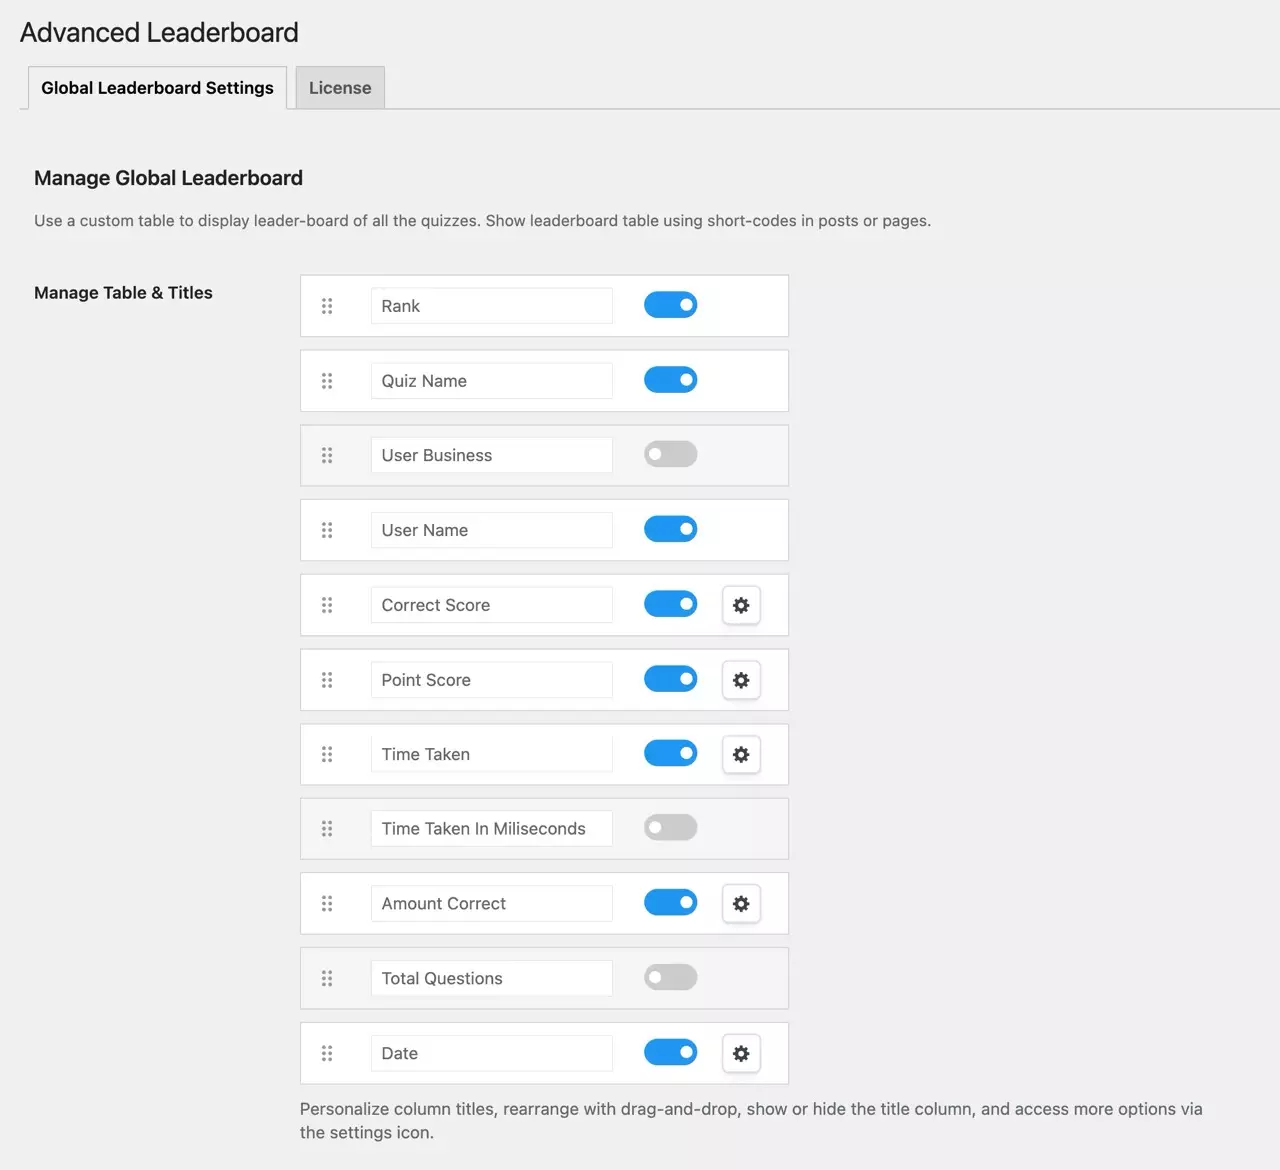Open settings gear for Time Taken
Viewport: 1280px width, 1170px height.
[x=741, y=755]
